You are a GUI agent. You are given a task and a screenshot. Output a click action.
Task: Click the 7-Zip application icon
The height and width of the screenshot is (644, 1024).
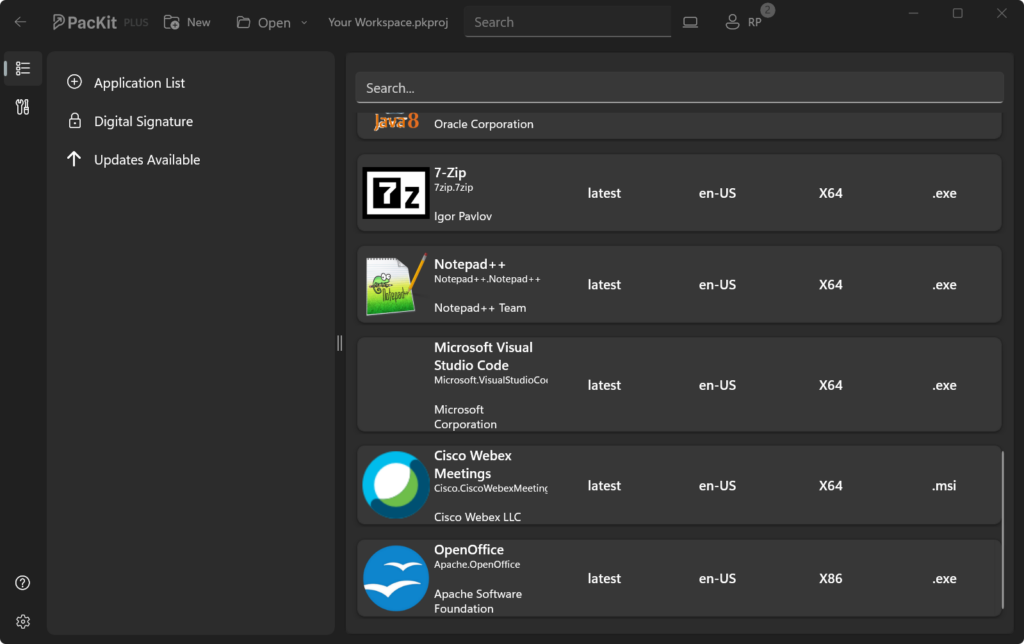pyautogui.click(x=396, y=193)
